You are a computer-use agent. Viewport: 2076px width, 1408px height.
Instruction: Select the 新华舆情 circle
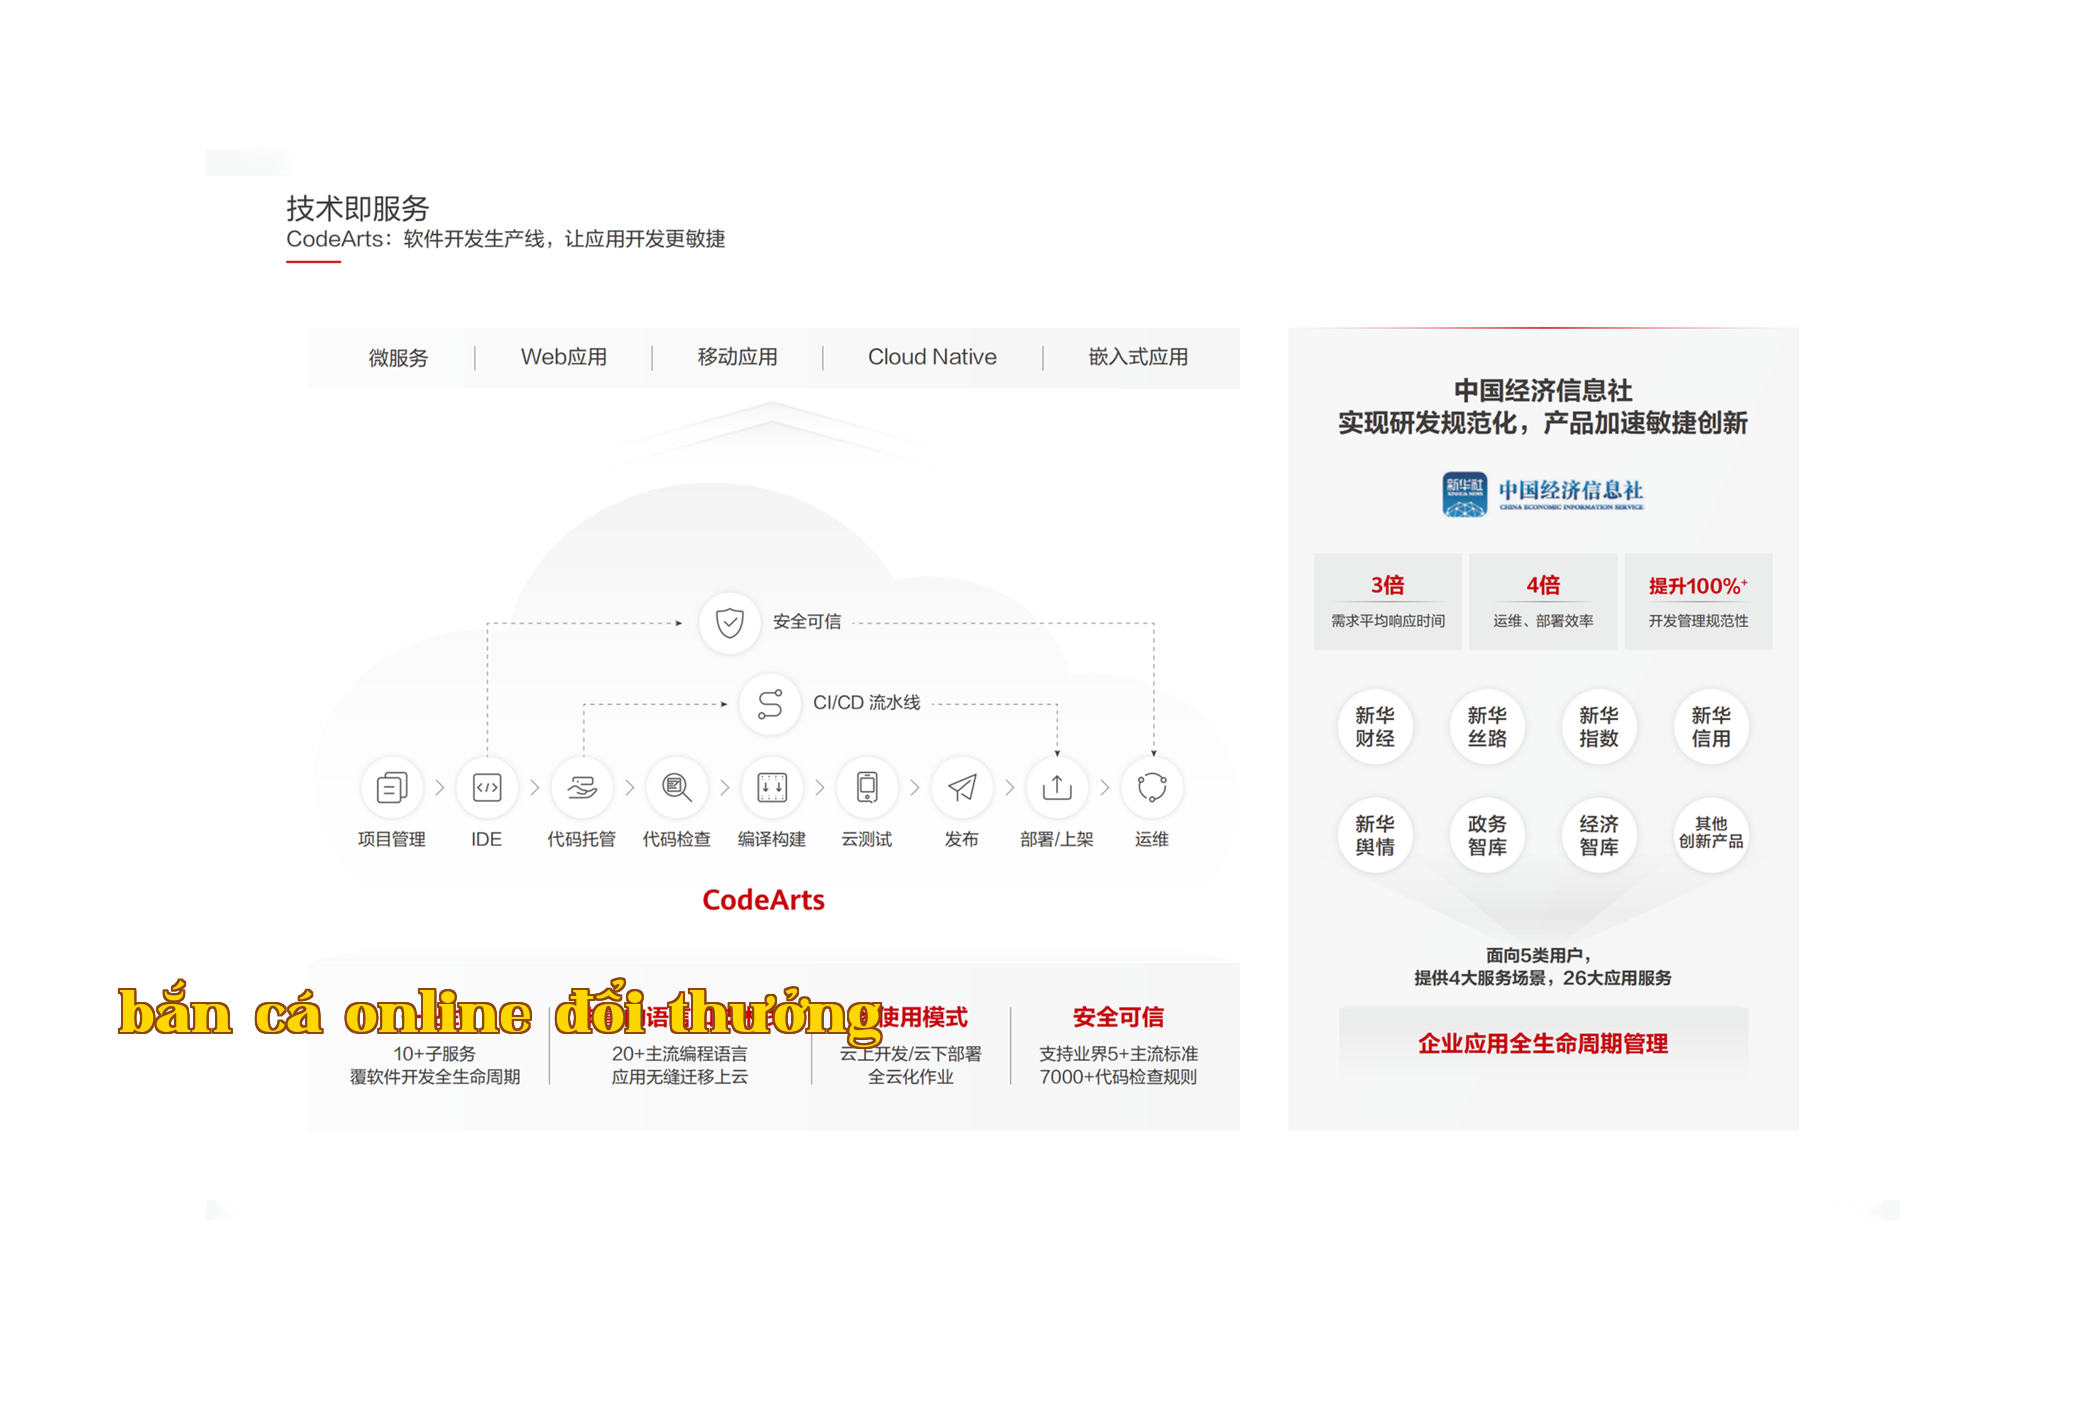click(1375, 835)
